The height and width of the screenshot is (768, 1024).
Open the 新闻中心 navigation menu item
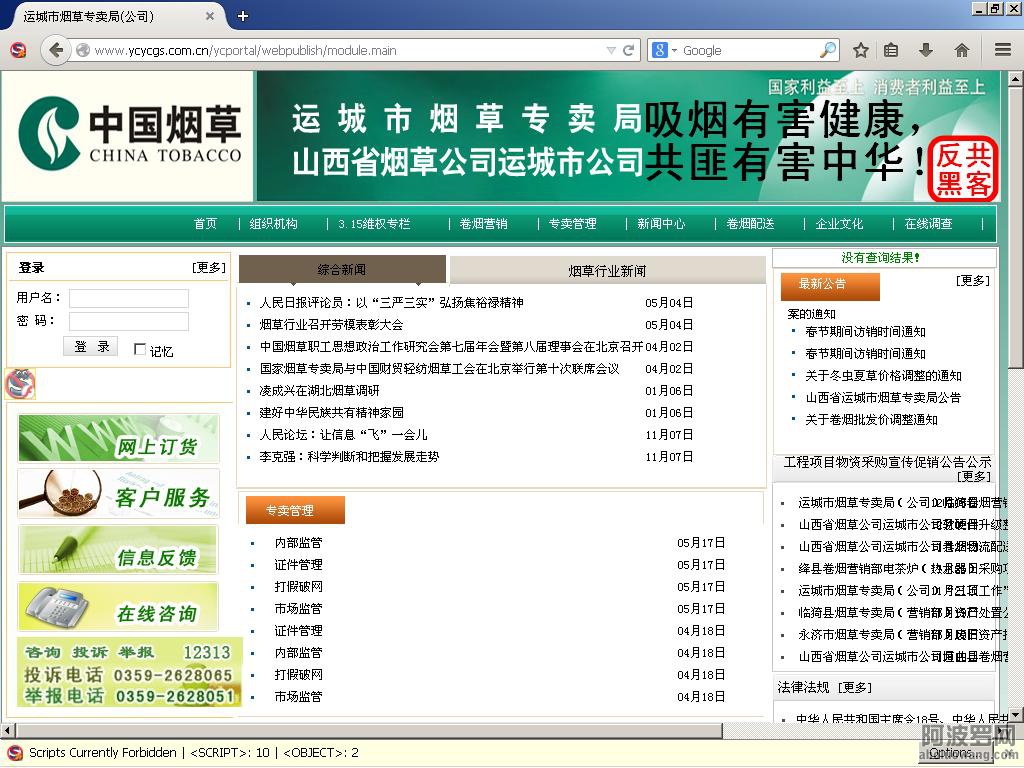click(661, 224)
